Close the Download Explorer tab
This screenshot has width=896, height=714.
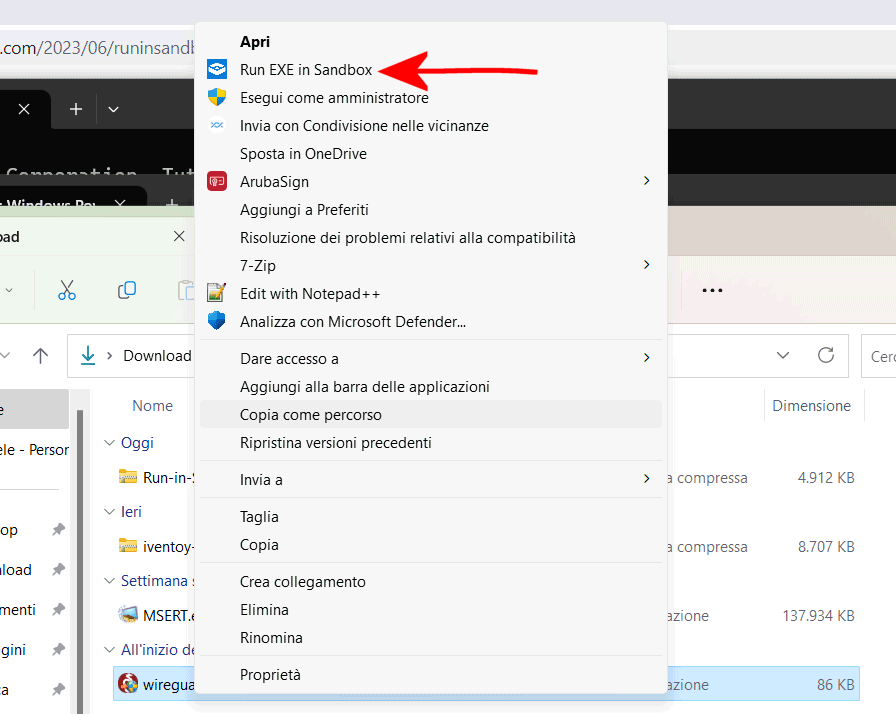point(179,236)
